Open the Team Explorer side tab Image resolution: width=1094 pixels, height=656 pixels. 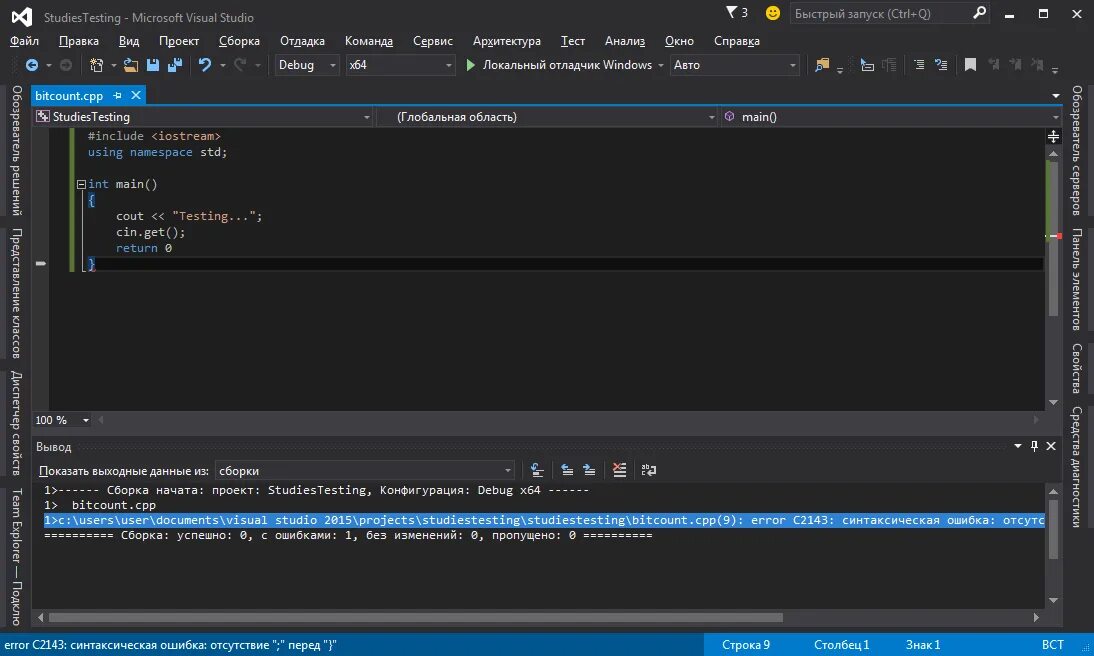[16, 557]
